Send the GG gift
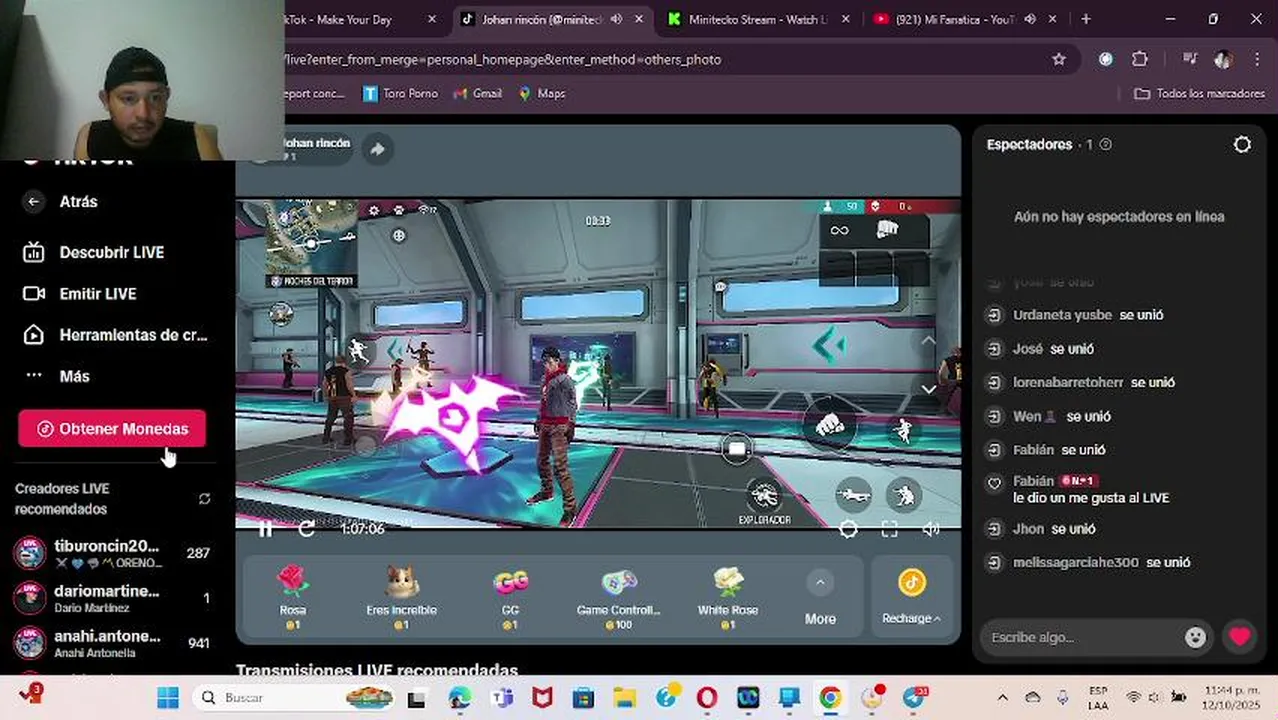 (x=510, y=597)
